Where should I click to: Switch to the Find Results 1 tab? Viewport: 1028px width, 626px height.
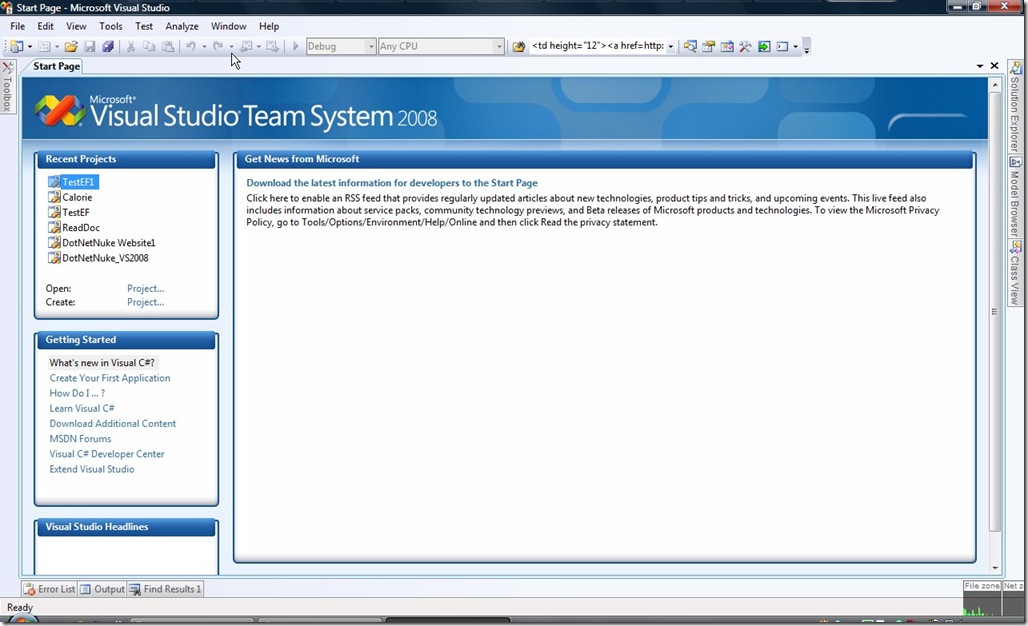click(165, 589)
